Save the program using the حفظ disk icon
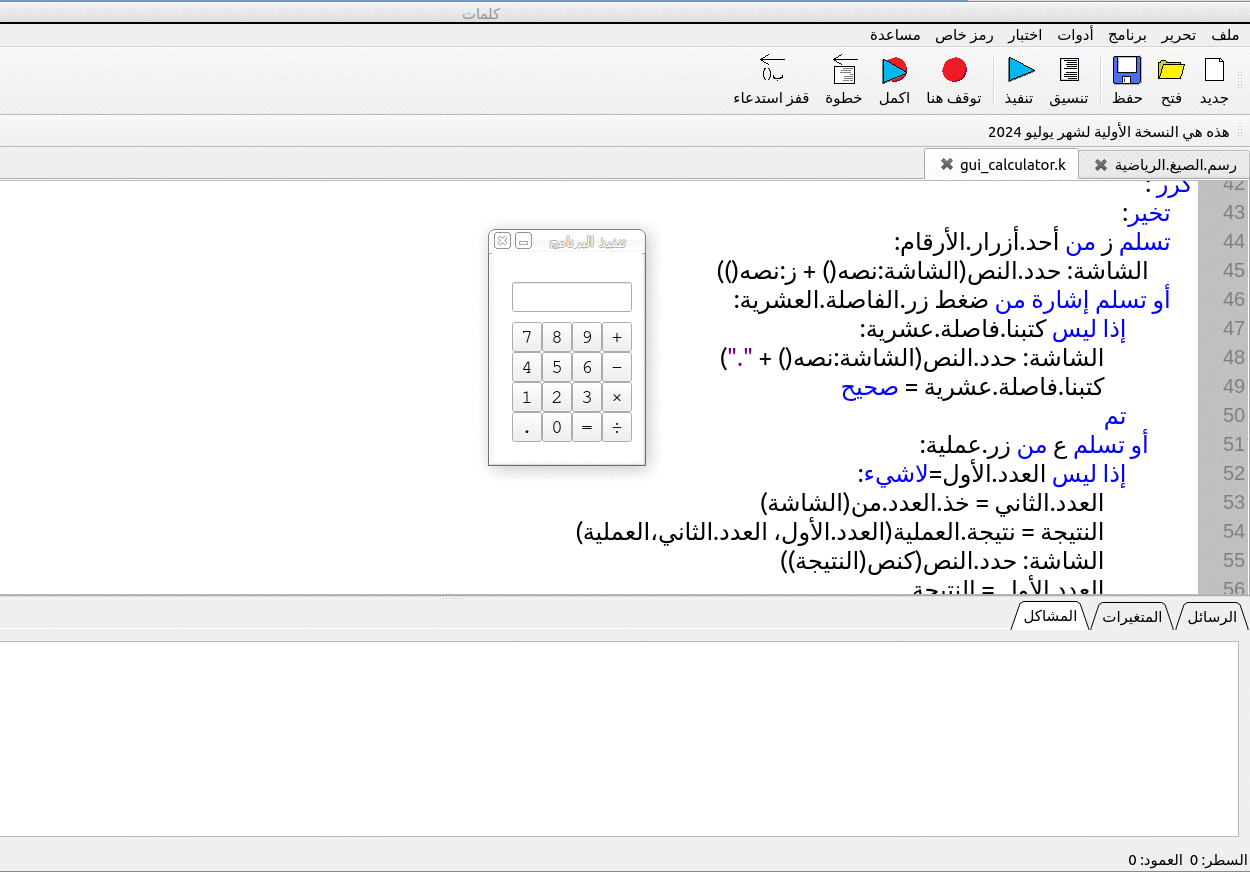Screen dimensions: 1250x872 click(x=1127, y=71)
